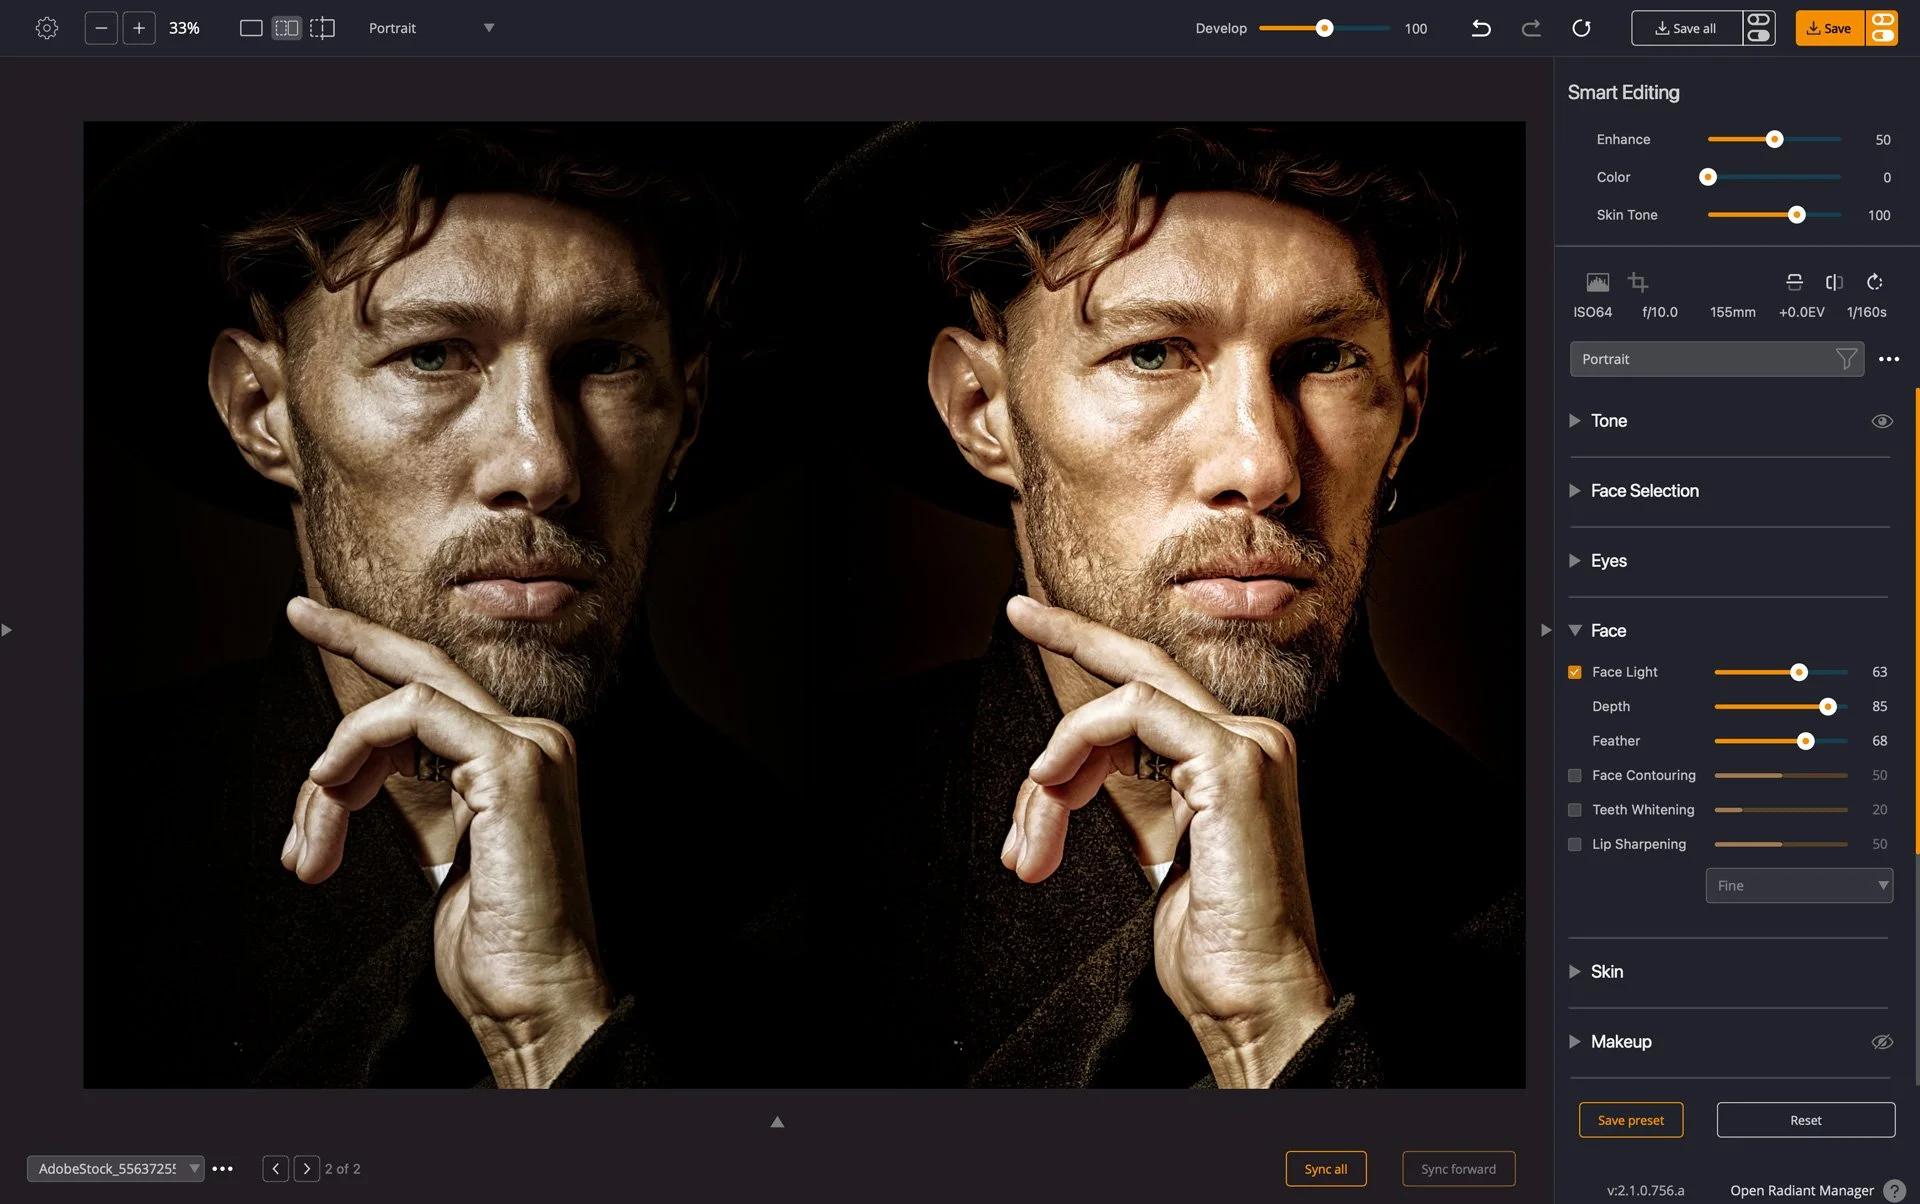1920x1204 pixels.
Task: Click the Save preset button
Action: tap(1630, 1120)
